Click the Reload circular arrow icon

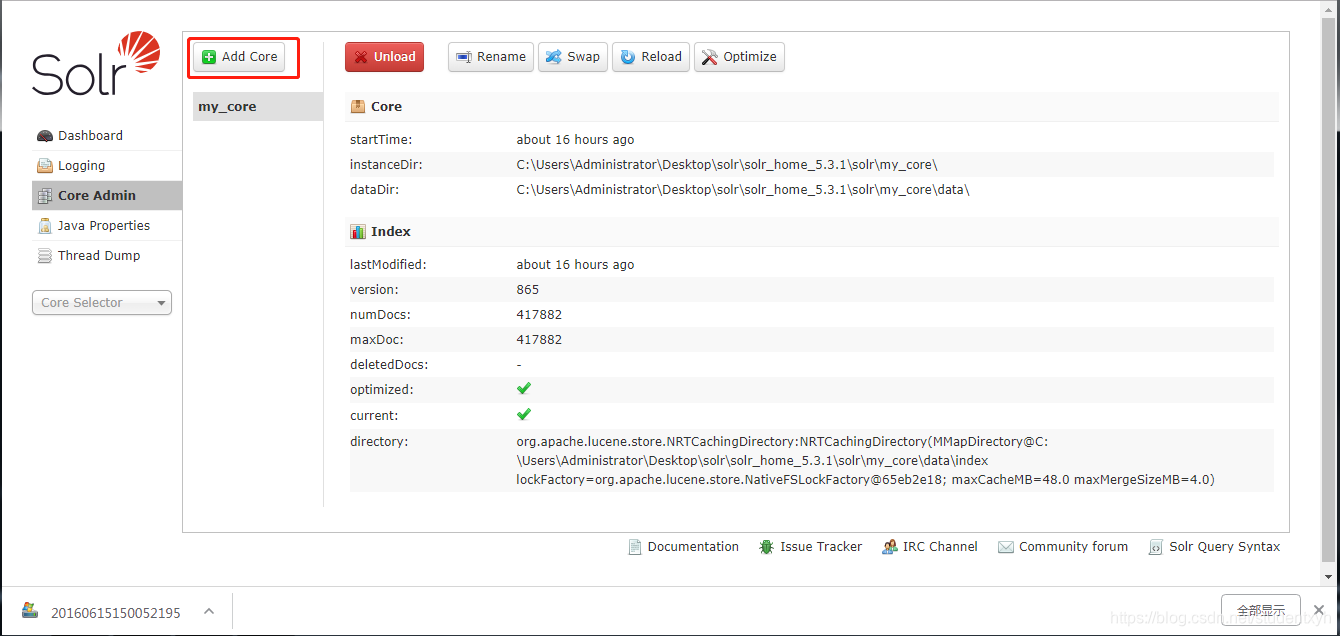pos(628,57)
